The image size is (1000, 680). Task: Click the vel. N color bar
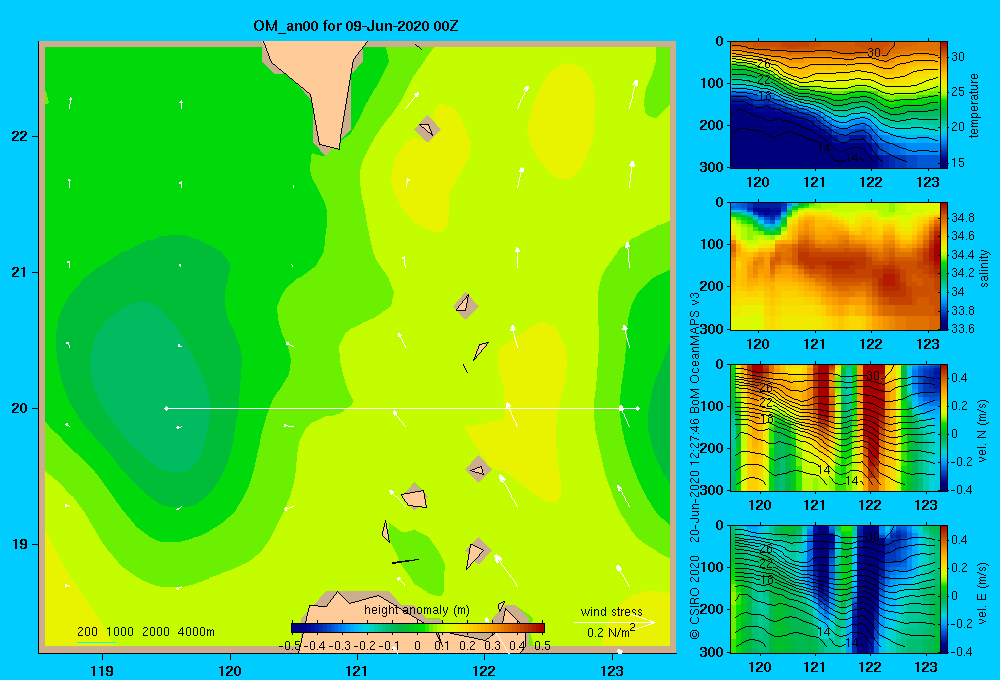pos(945,427)
